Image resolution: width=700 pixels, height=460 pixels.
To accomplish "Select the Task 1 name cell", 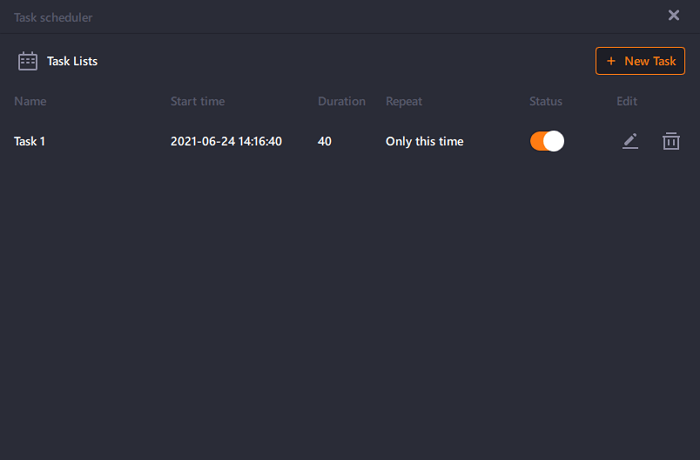I will (29, 142).
